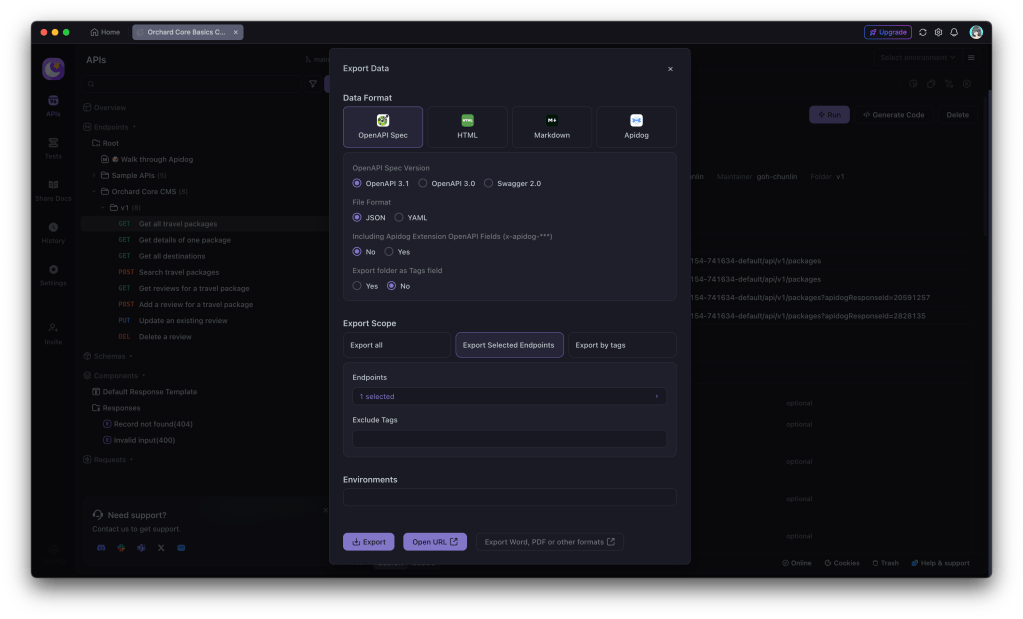Click the Export button
Screen dimensions: 1023x619
[x=368, y=542]
